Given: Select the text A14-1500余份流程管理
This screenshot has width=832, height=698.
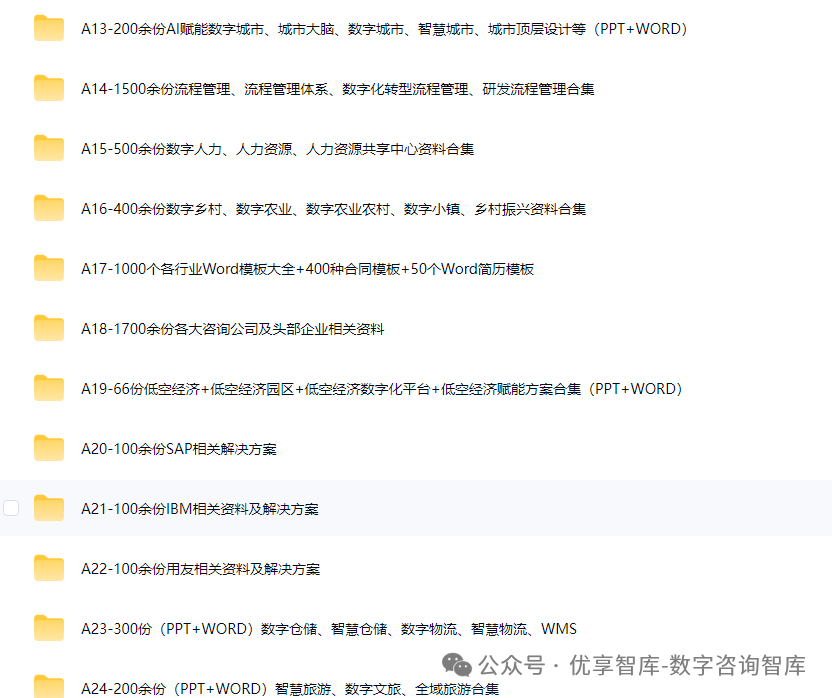Looking at the screenshot, I should (x=156, y=89).
